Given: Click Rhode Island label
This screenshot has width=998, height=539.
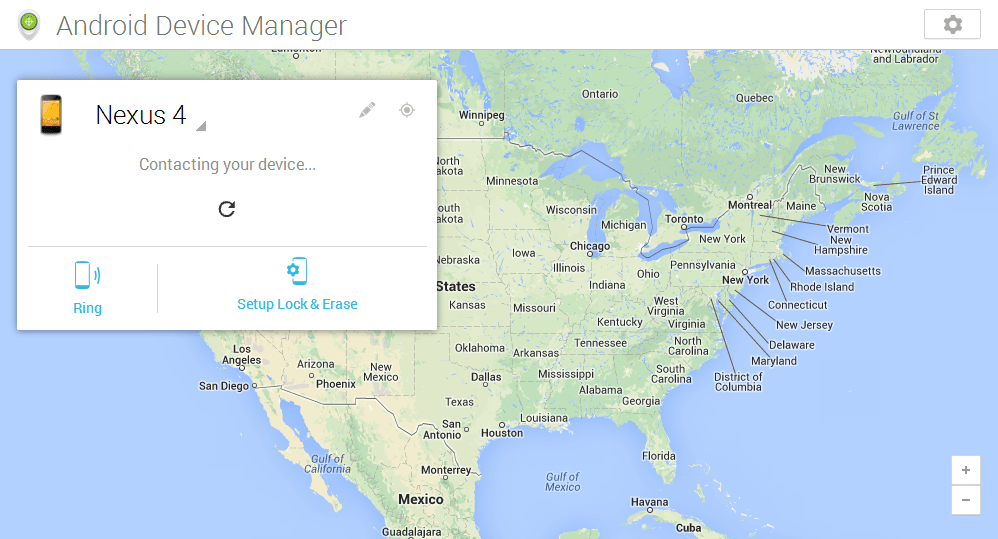Looking at the screenshot, I should coord(822,287).
